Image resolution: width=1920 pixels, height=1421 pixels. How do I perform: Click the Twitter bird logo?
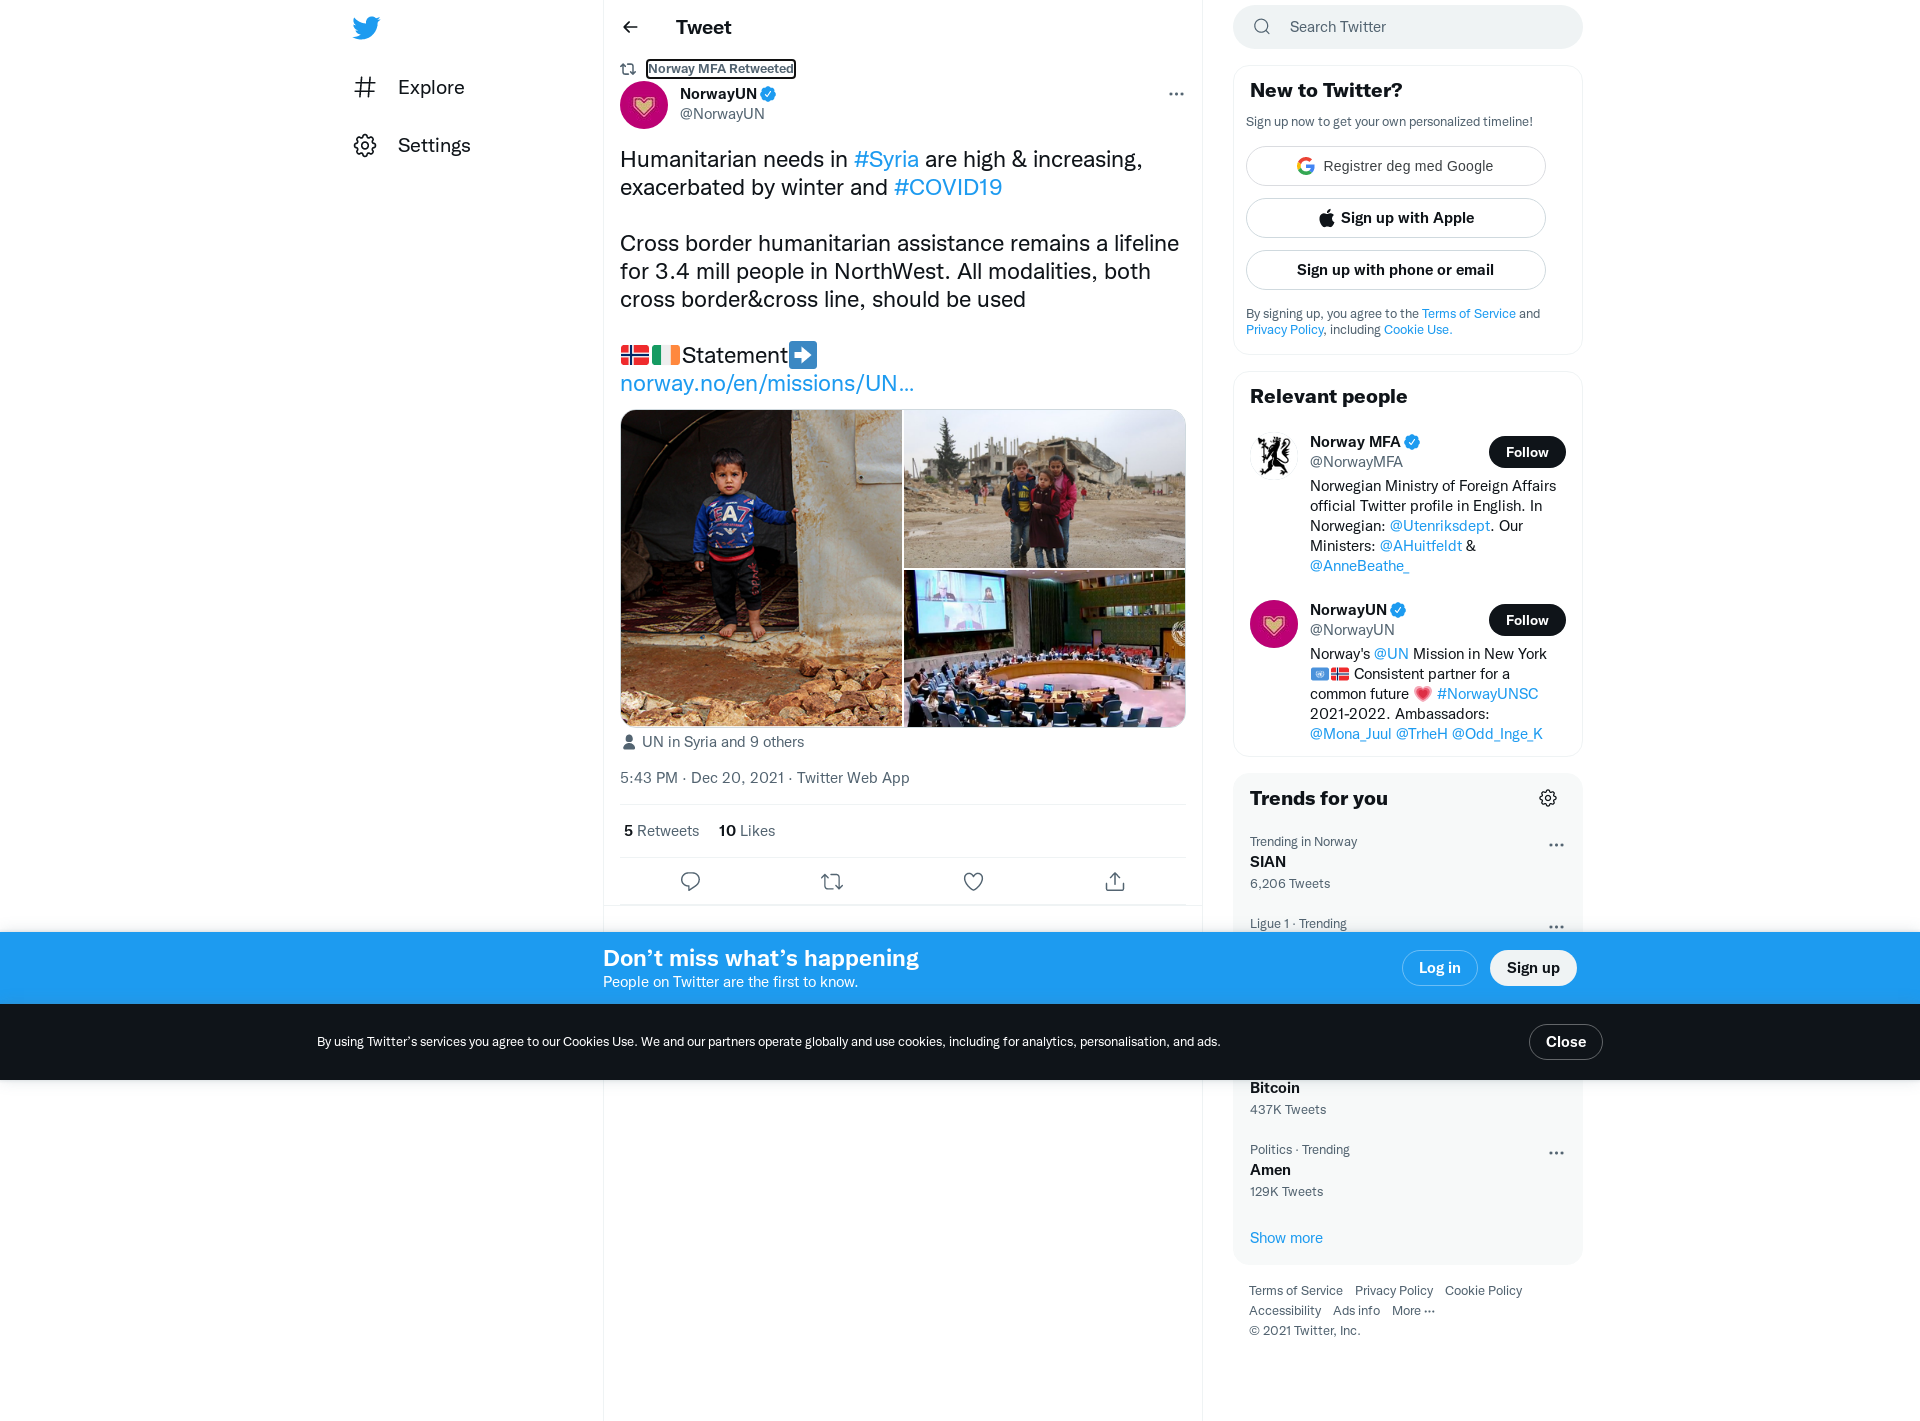pyautogui.click(x=366, y=28)
